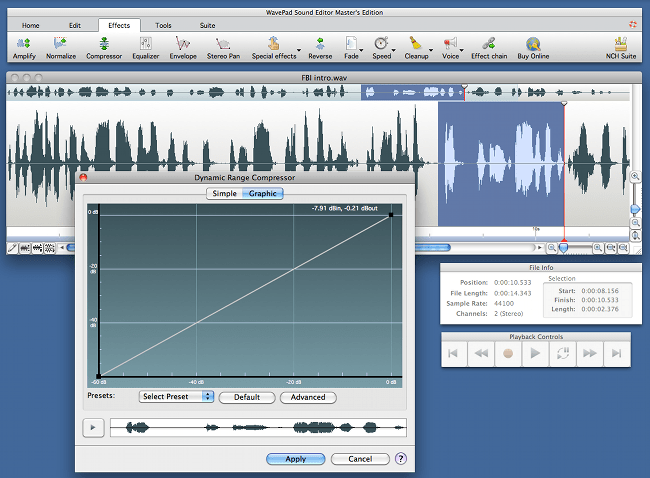Expand the Voice dropdown arrow
This screenshot has height=478, width=650.
[461, 50]
